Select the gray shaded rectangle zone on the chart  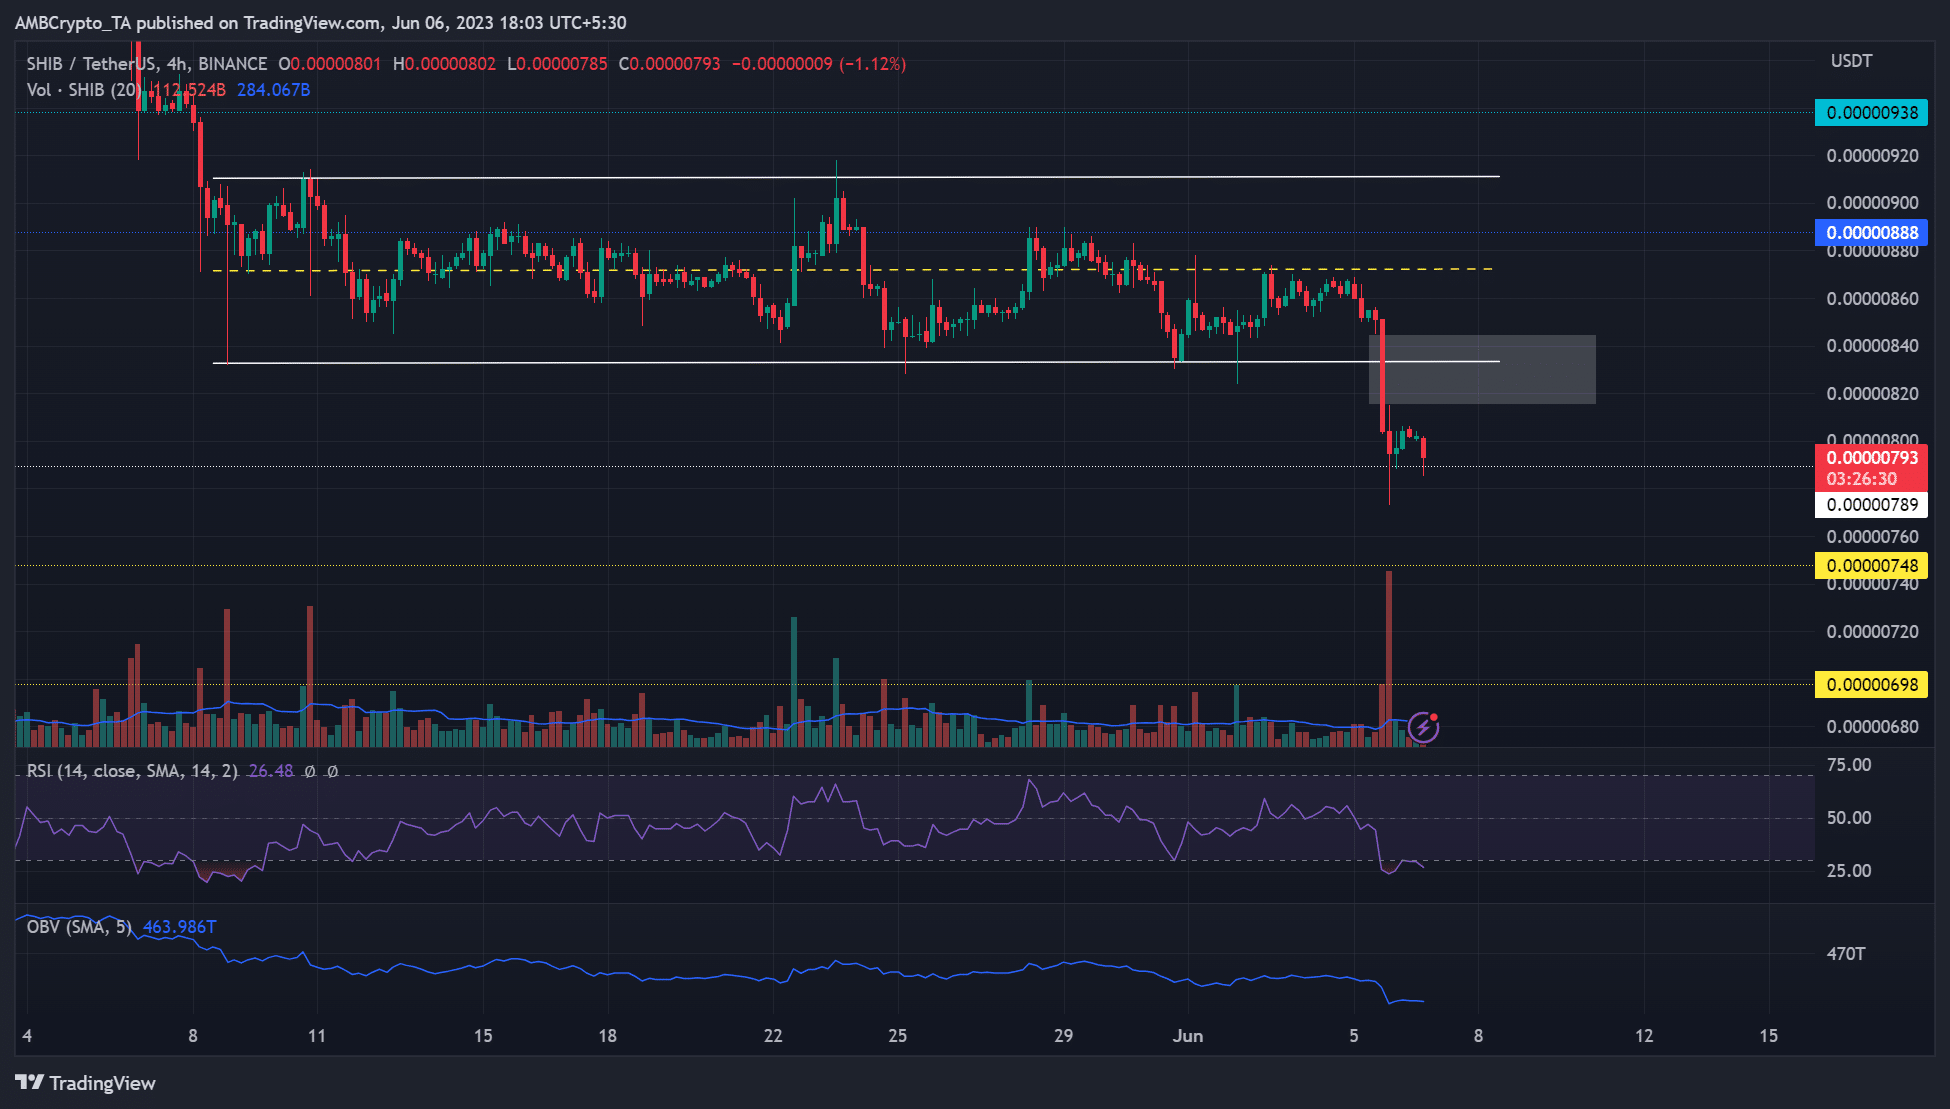click(1482, 369)
